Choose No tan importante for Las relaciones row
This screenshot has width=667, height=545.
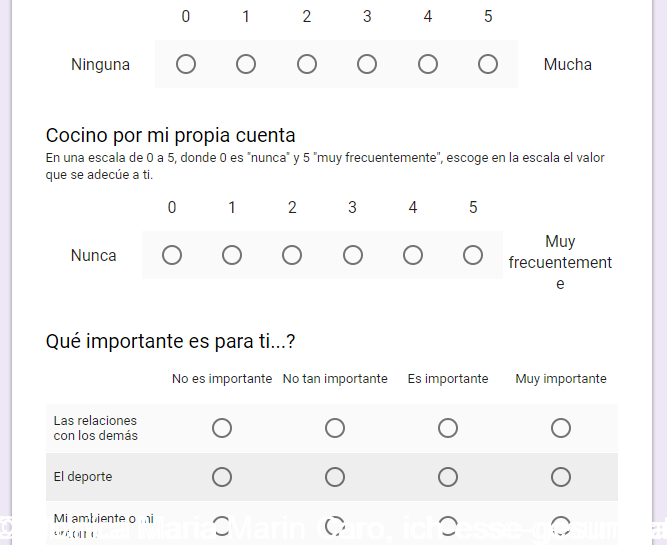point(335,428)
